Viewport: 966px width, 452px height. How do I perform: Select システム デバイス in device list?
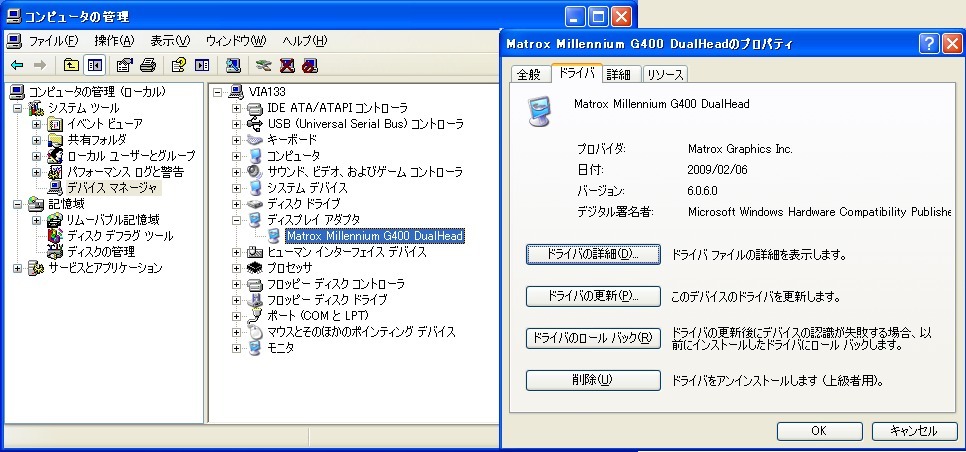tap(307, 188)
